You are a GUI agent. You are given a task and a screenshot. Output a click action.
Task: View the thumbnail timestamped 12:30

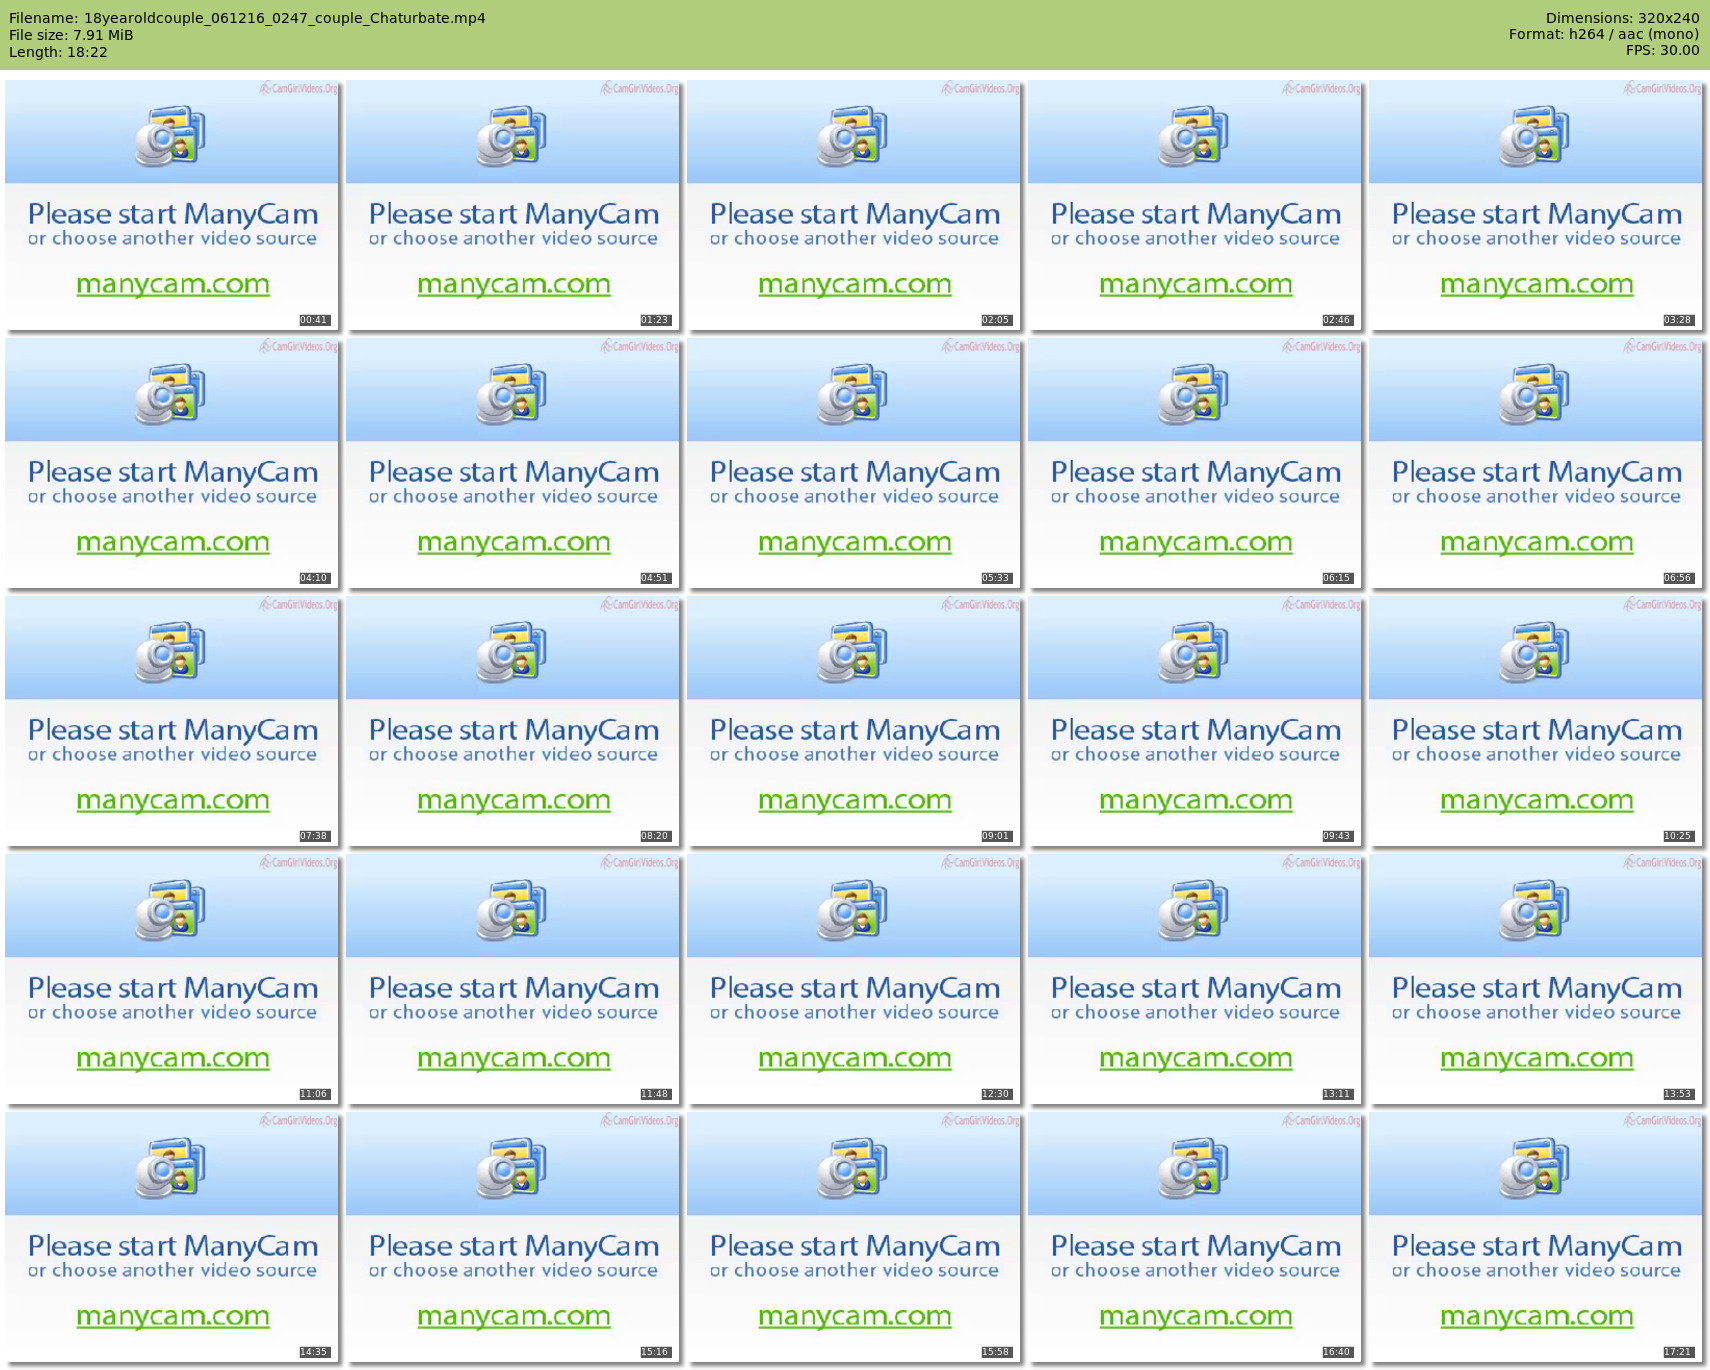pos(854,979)
